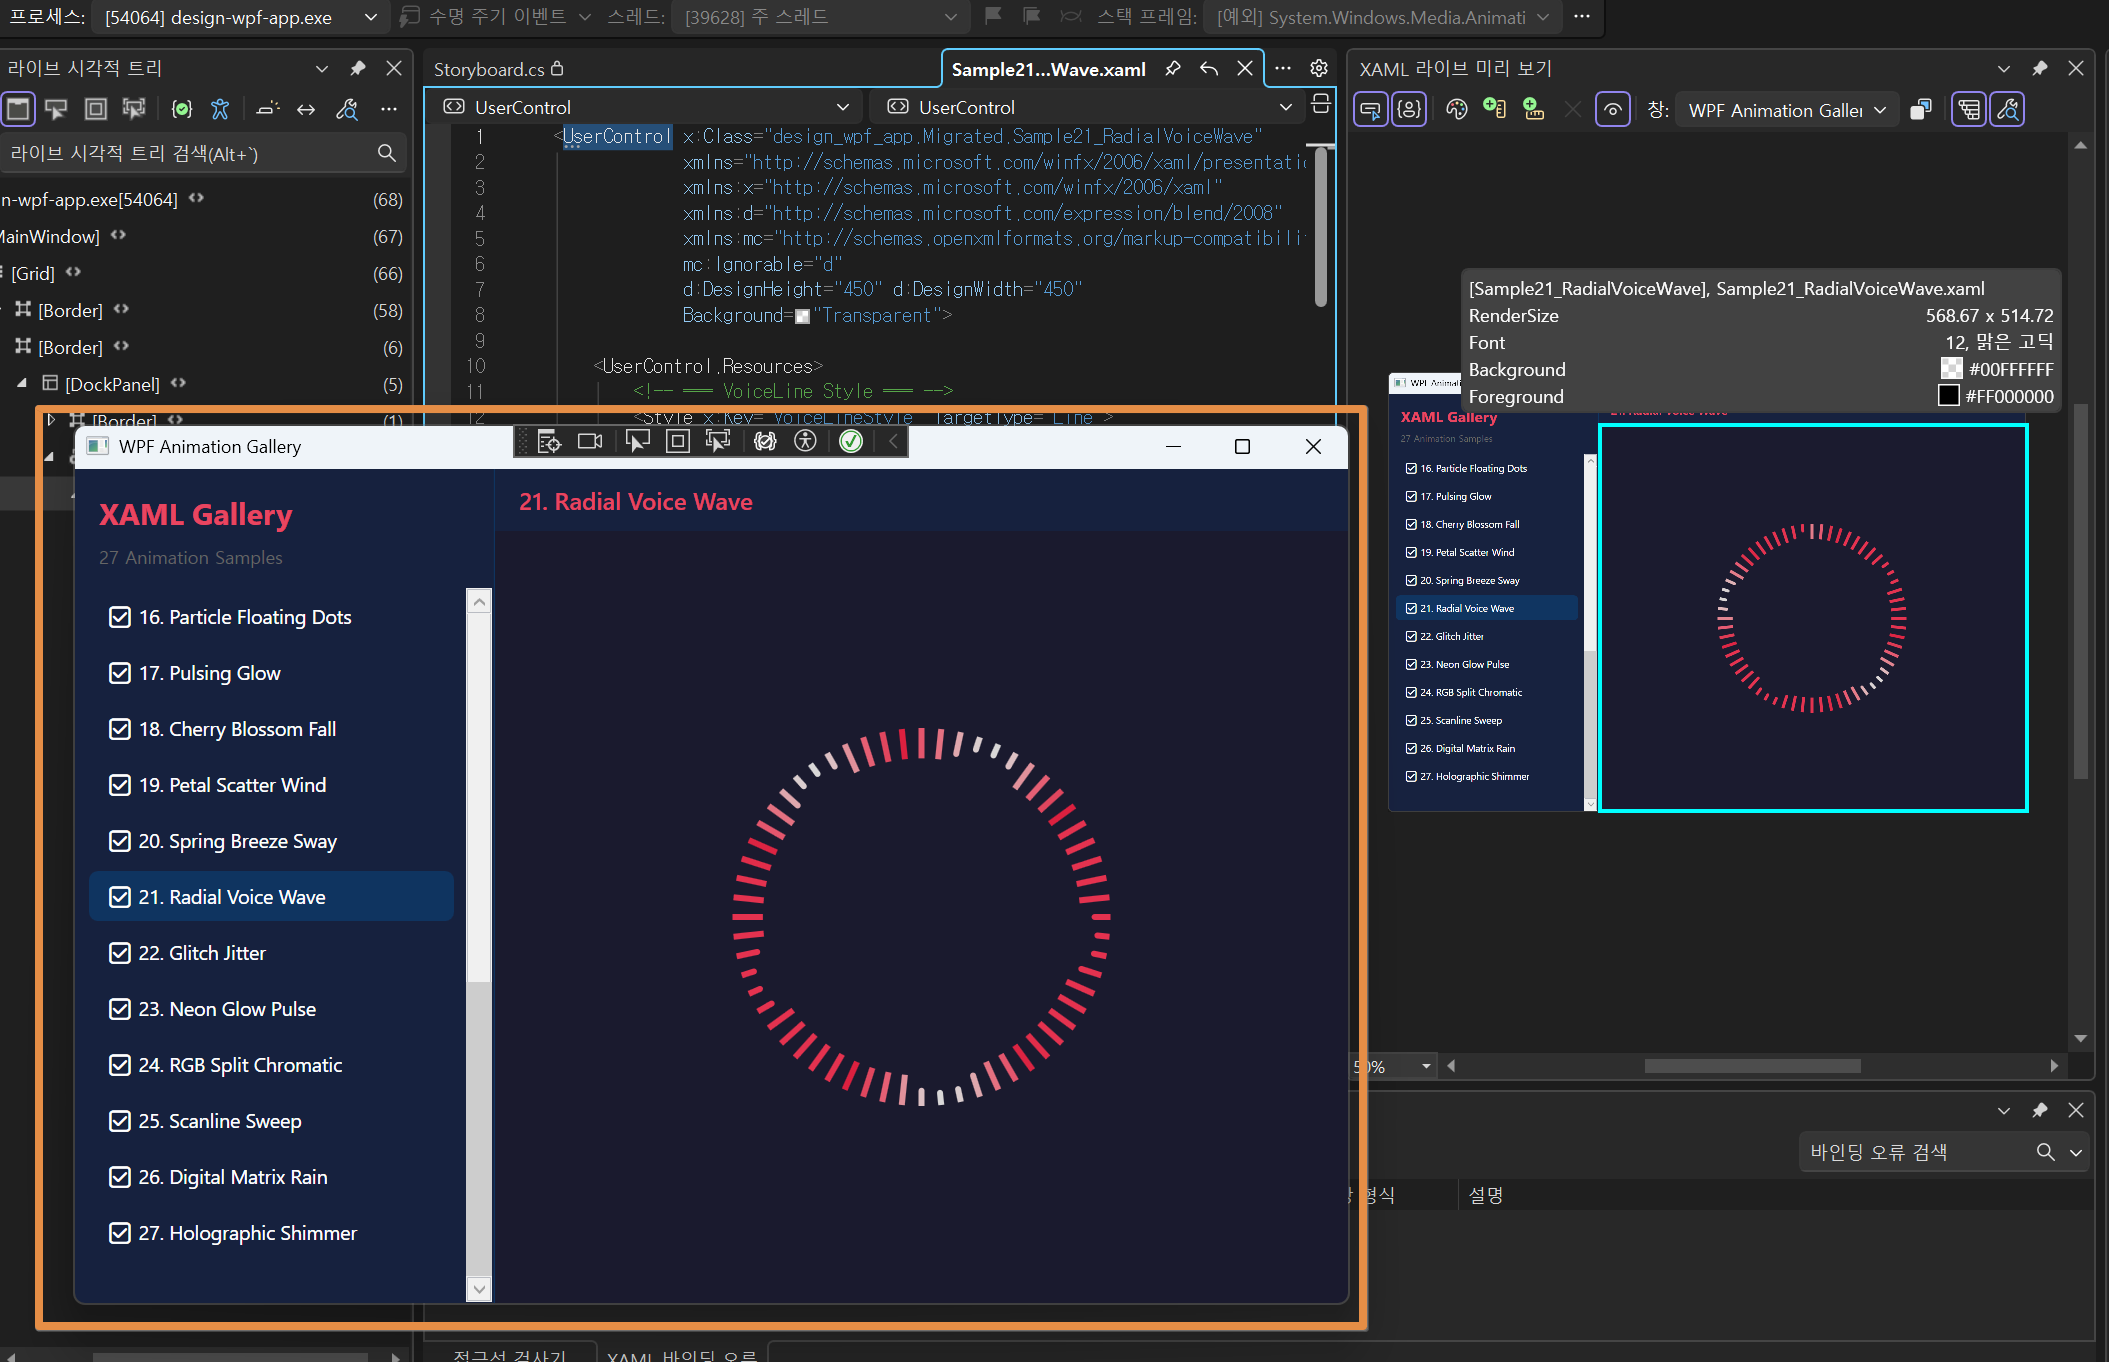
Task: Open the editor settings gear icon
Action: pos(1319,68)
